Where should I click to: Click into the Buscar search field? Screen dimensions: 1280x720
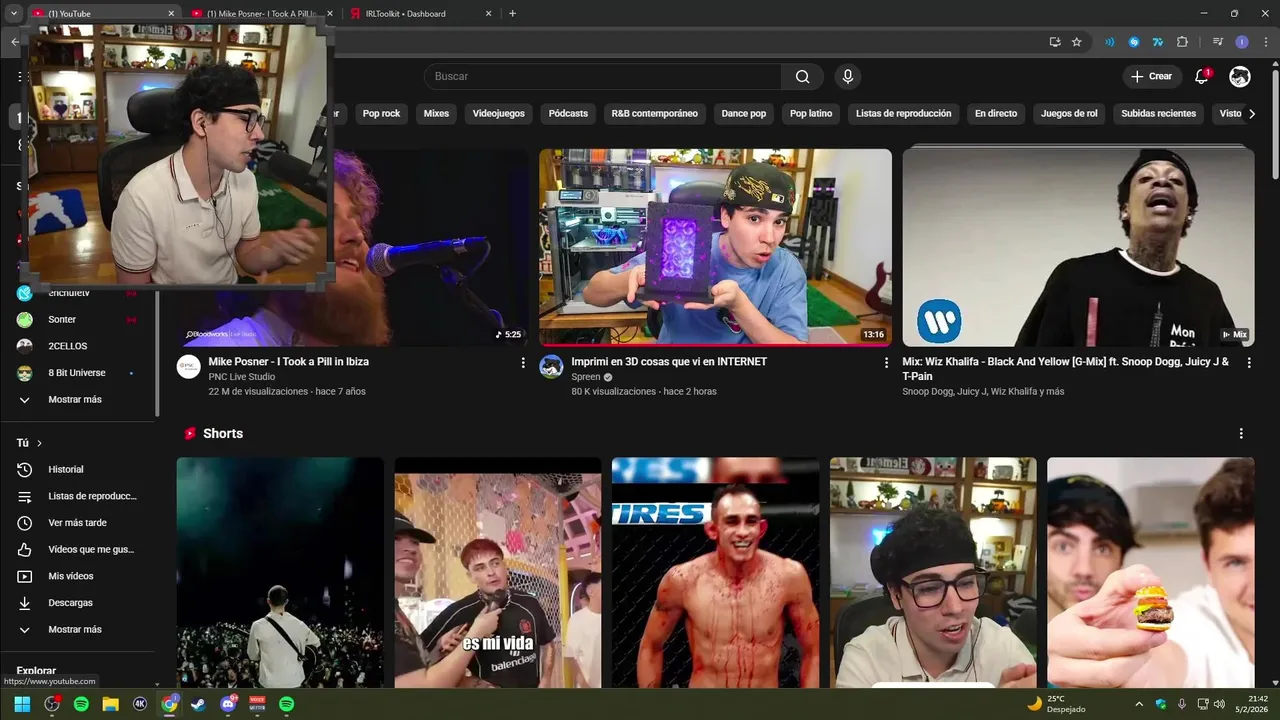[x=603, y=76]
